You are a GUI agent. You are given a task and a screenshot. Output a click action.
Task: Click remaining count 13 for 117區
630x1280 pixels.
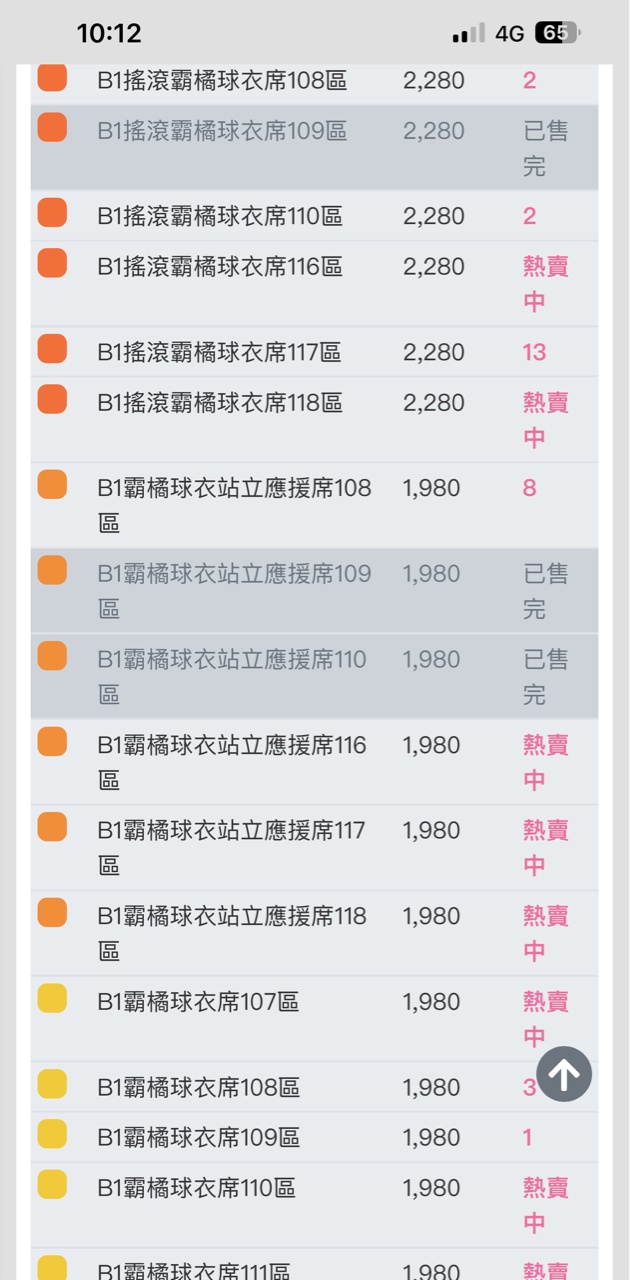point(534,352)
